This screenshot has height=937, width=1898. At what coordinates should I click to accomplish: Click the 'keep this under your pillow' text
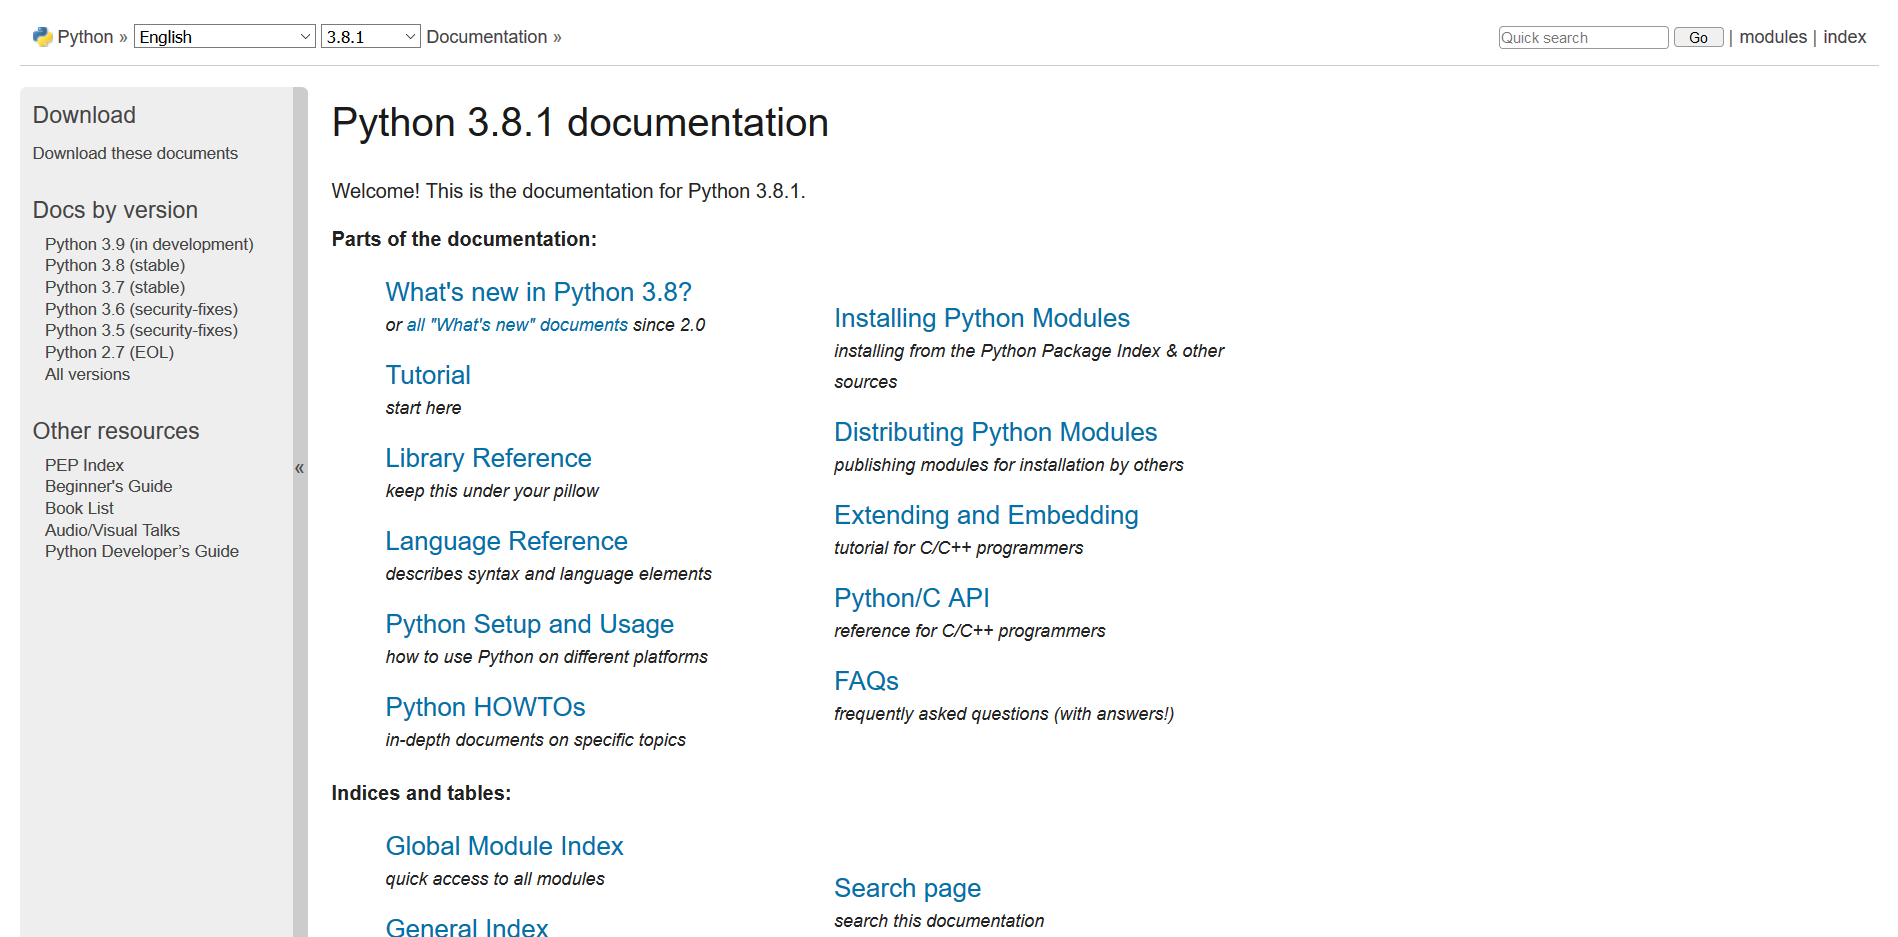click(x=492, y=491)
